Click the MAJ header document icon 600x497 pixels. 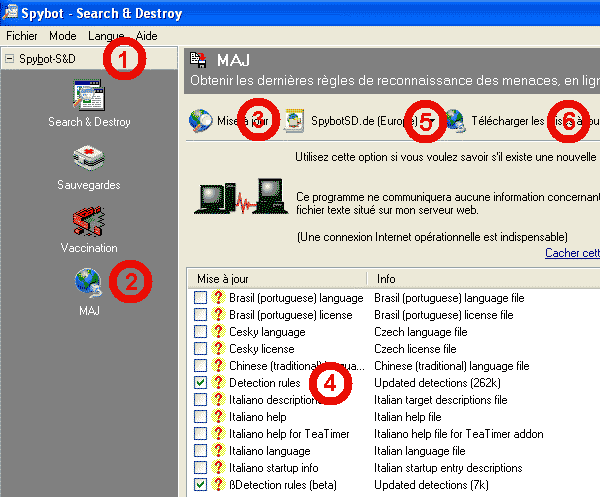199,60
